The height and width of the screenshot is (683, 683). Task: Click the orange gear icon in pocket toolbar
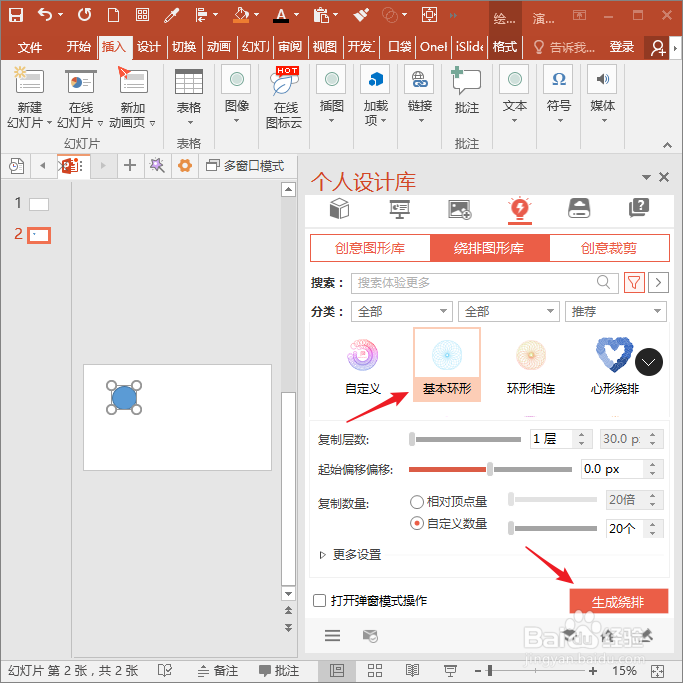[x=185, y=166]
